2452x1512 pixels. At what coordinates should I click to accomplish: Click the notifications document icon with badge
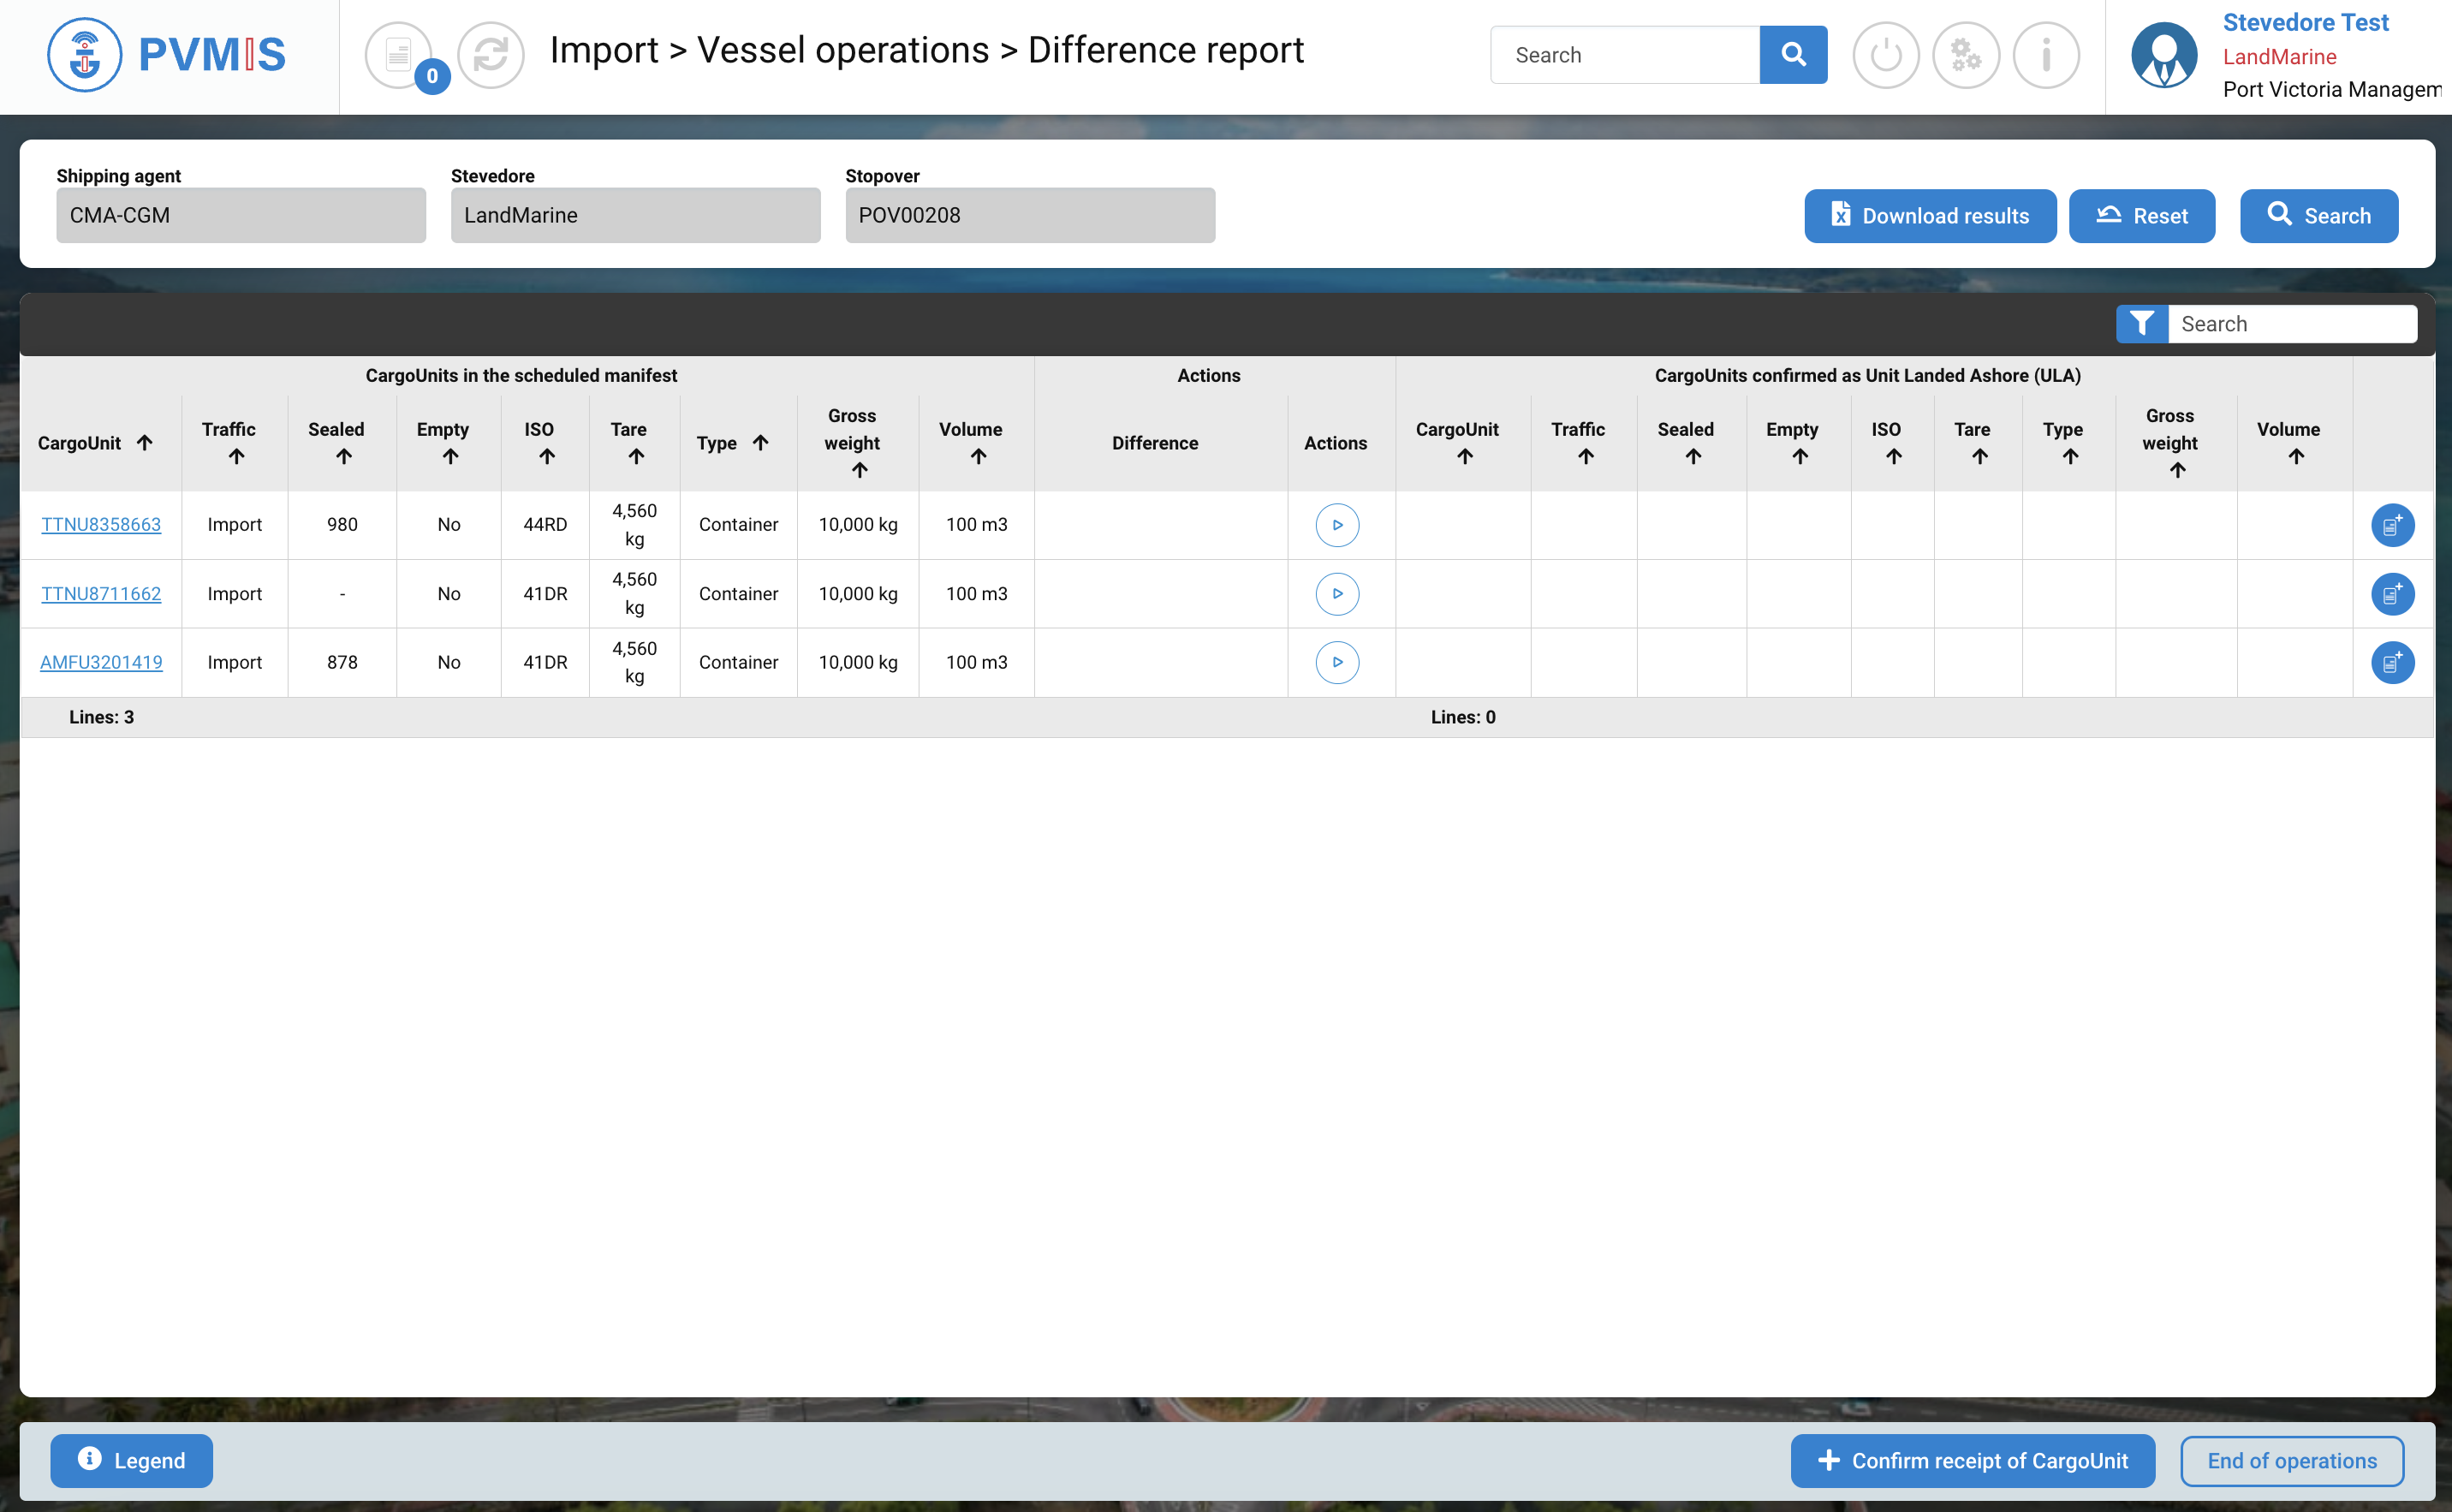[x=399, y=55]
